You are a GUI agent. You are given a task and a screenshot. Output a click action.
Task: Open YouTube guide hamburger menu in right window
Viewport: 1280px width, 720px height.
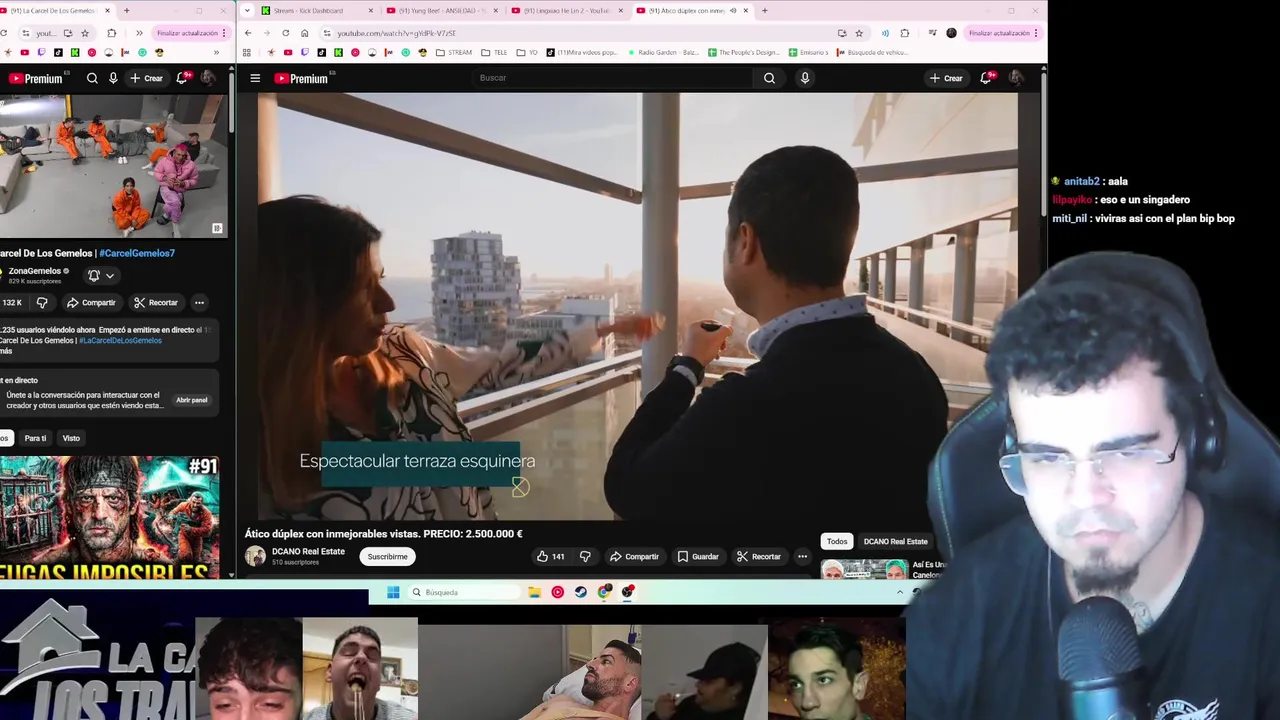tap(255, 78)
